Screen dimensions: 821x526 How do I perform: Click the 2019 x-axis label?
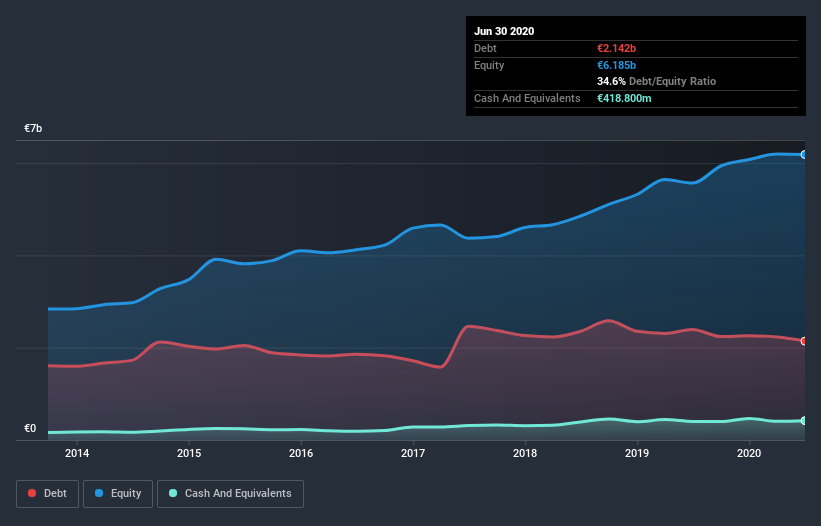click(x=637, y=453)
